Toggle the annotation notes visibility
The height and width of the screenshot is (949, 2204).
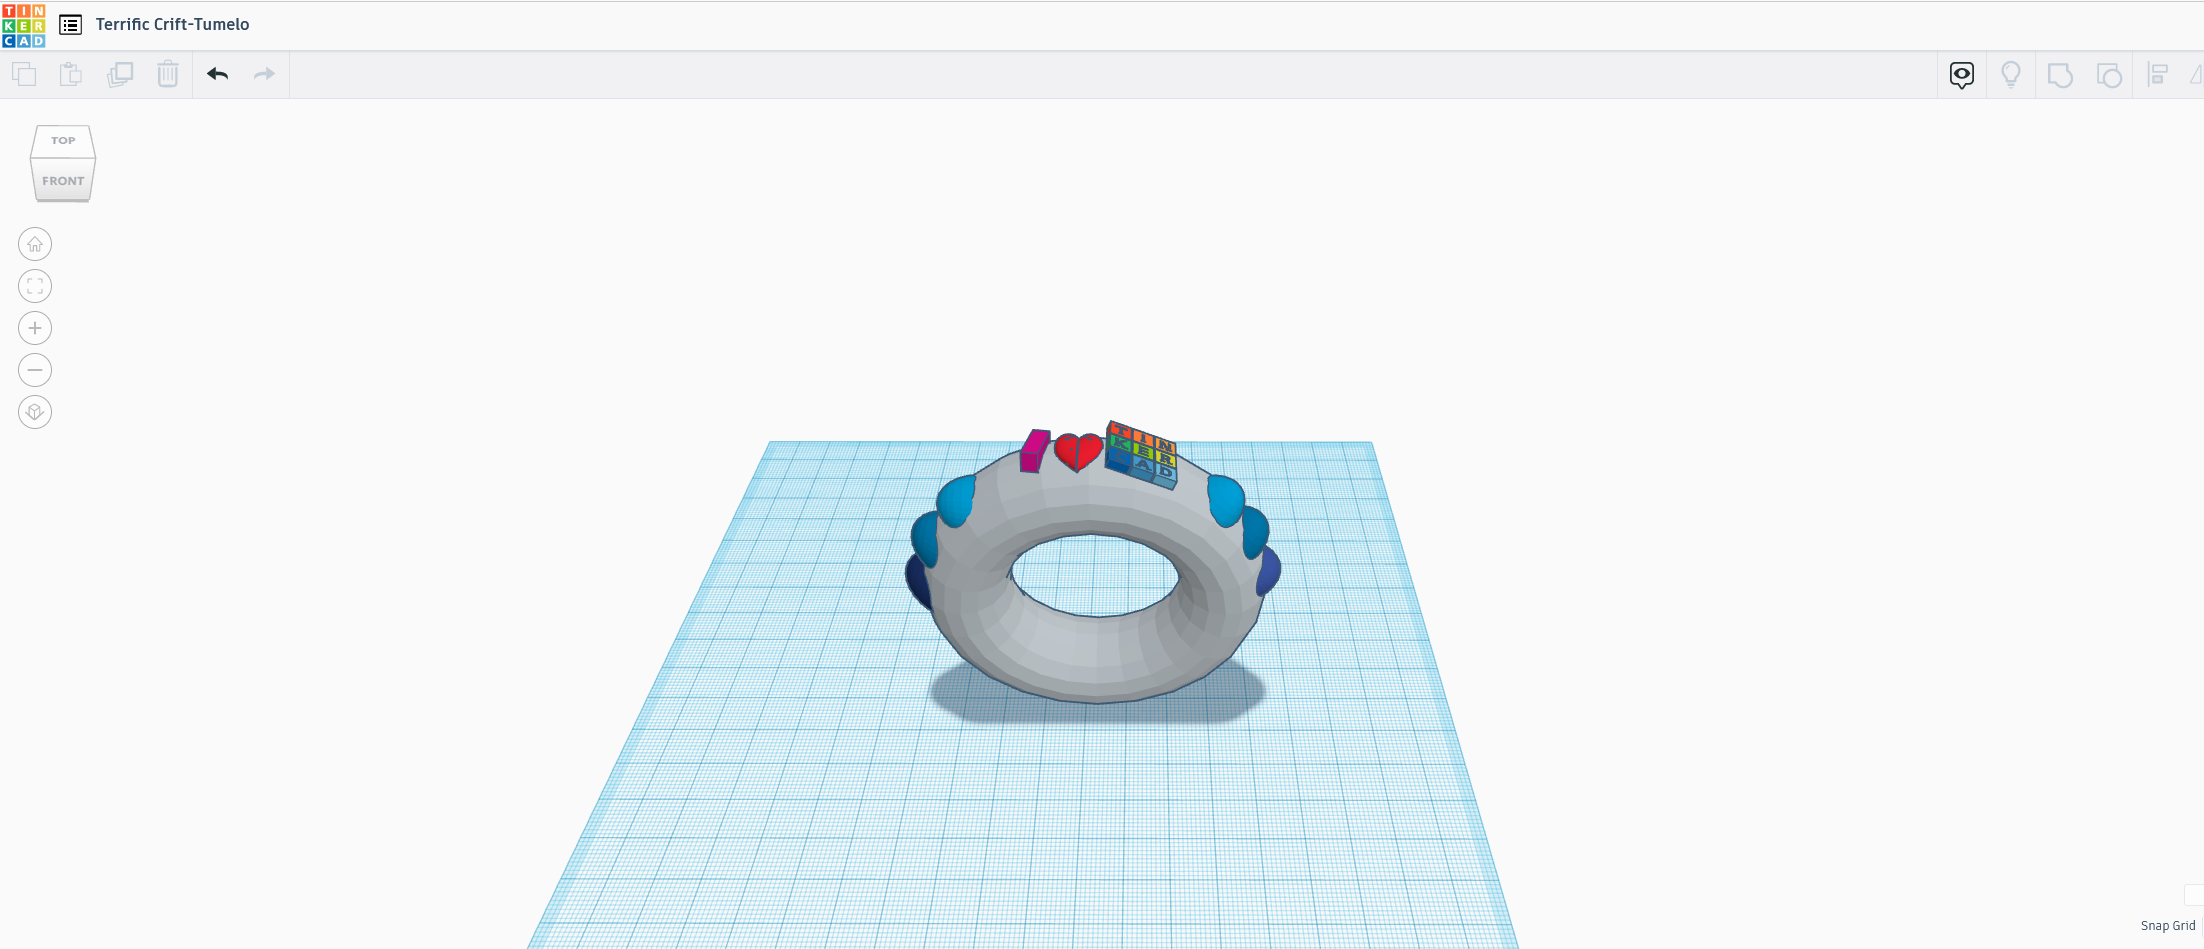[x=1961, y=74]
